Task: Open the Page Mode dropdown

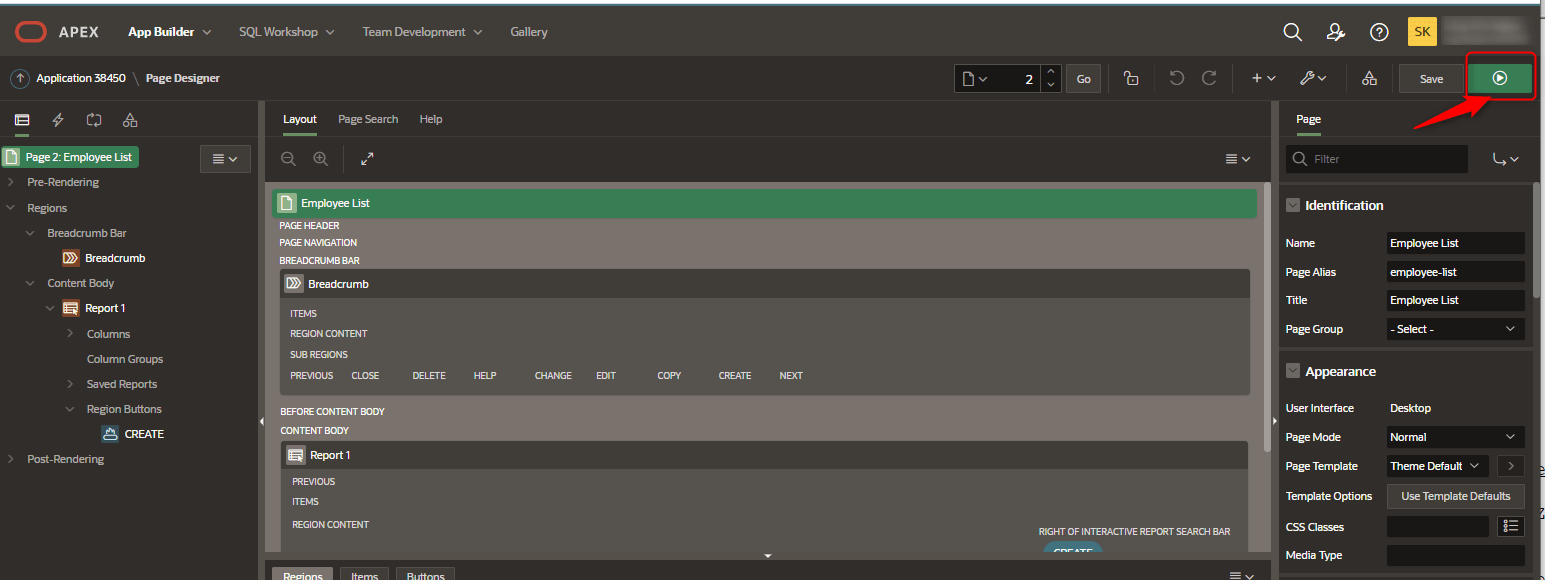Action: coord(1455,437)
